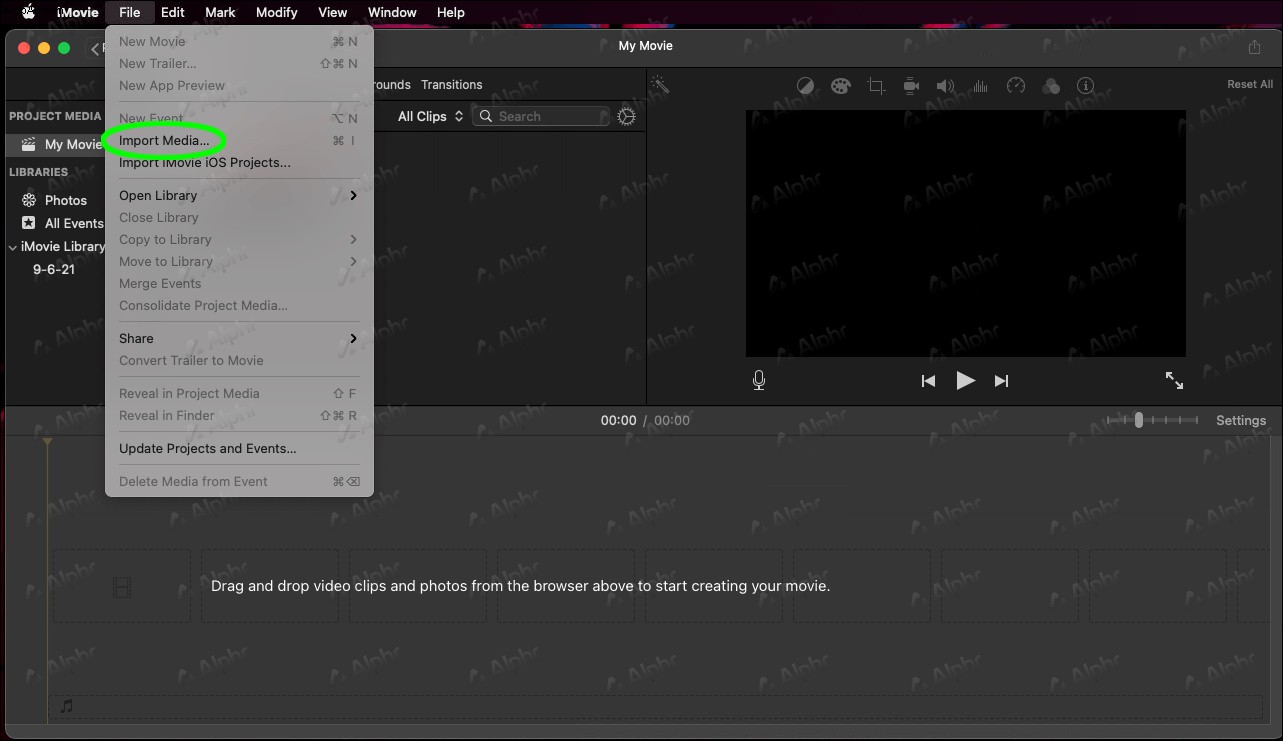Screen dimensions: 1283x741
Task: Open the All Clips filter dropdown
Action: 430,117
